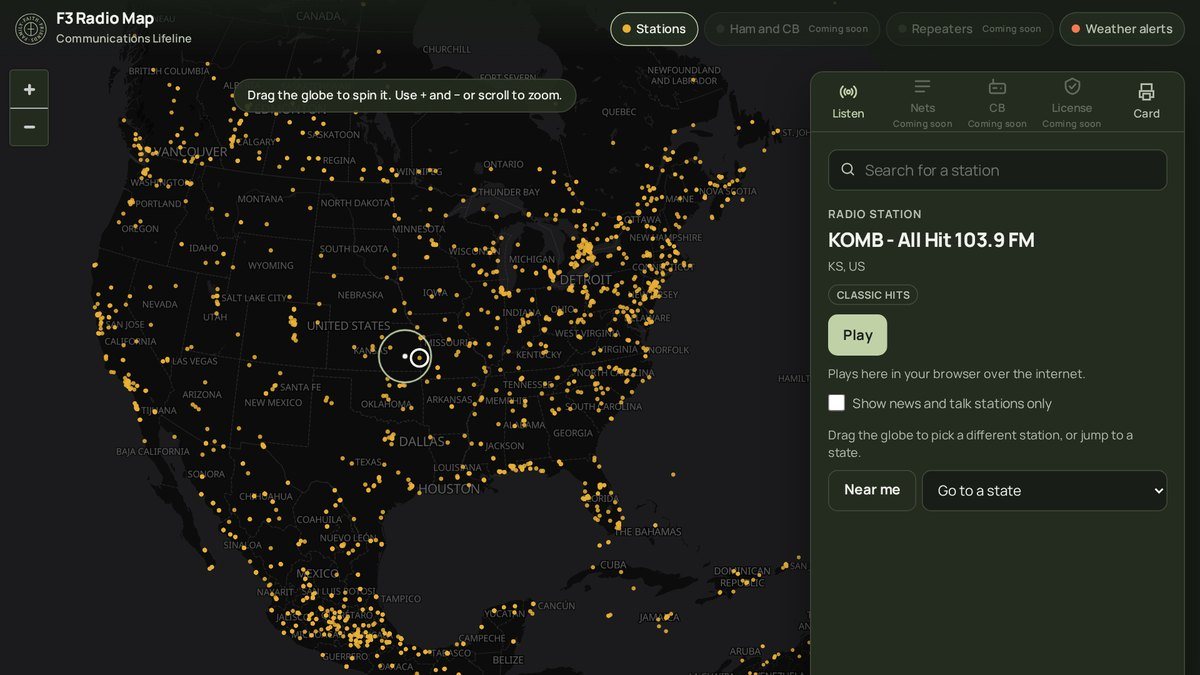Viewport: 1200px width, 675px height.
Task: Play the KOMB radio station
Action: [x=857, y=335]
